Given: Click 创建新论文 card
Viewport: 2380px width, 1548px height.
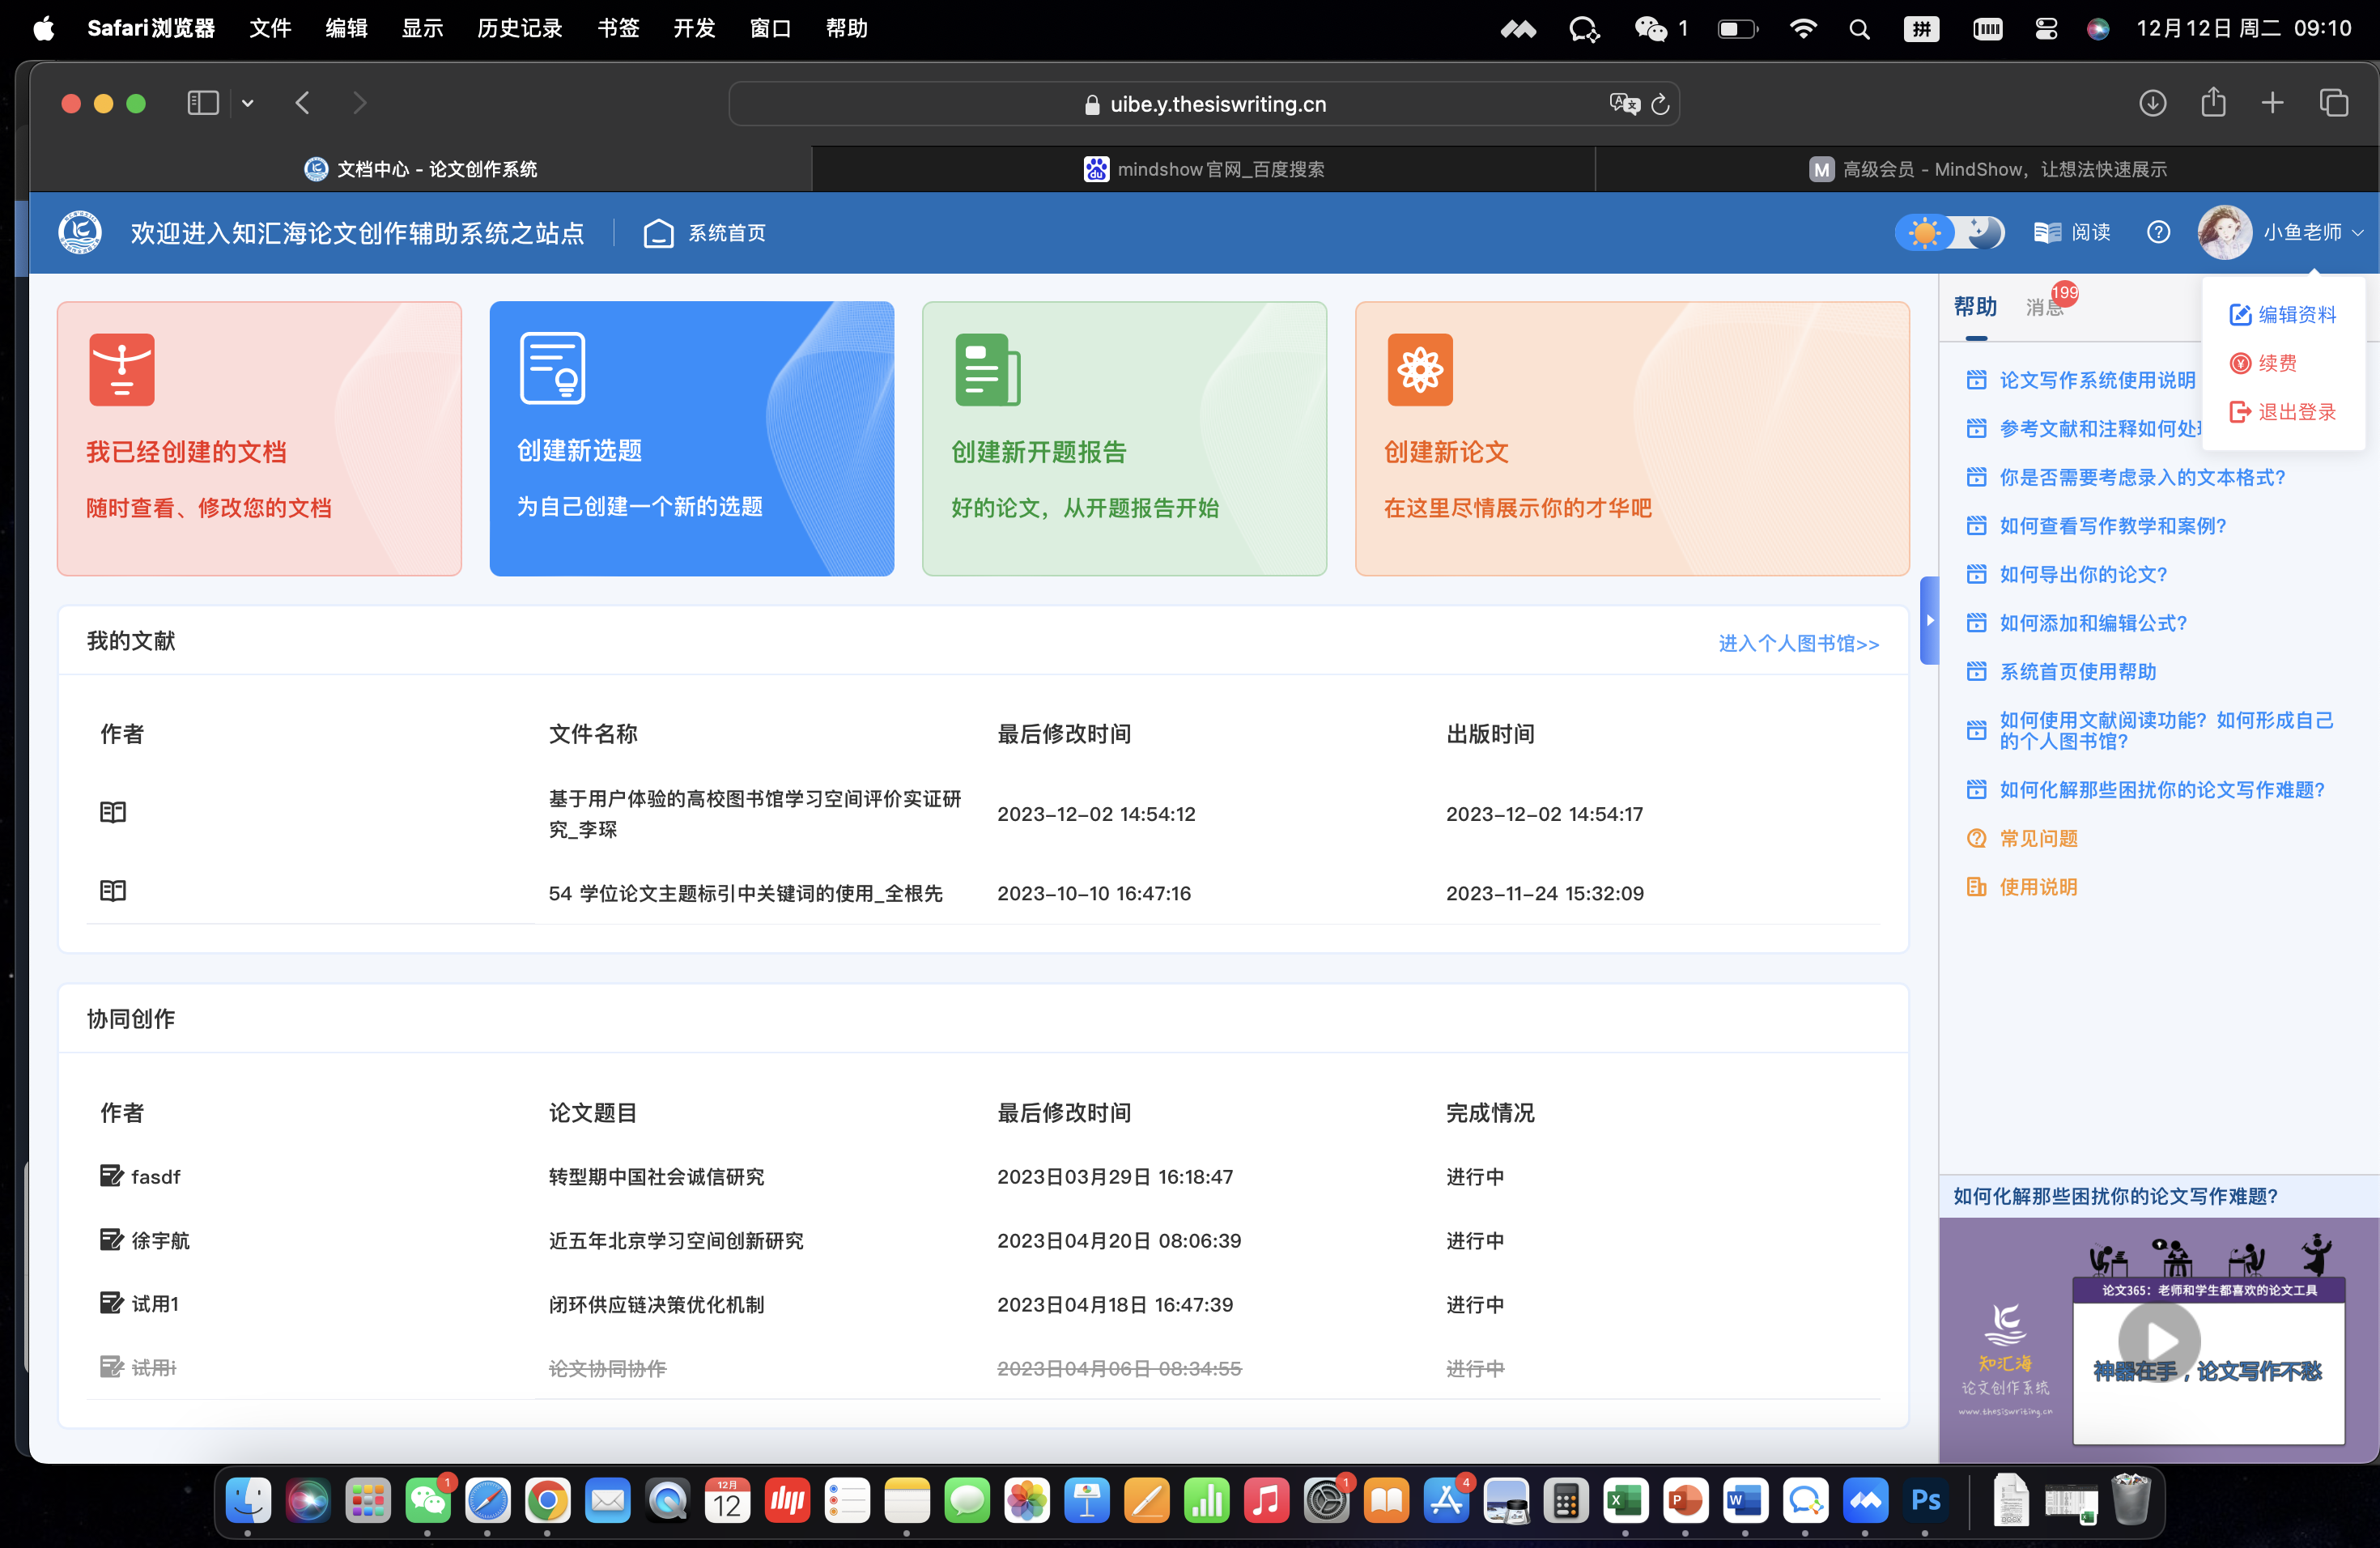Looking at the screenshot, I should coord(1631,438).
